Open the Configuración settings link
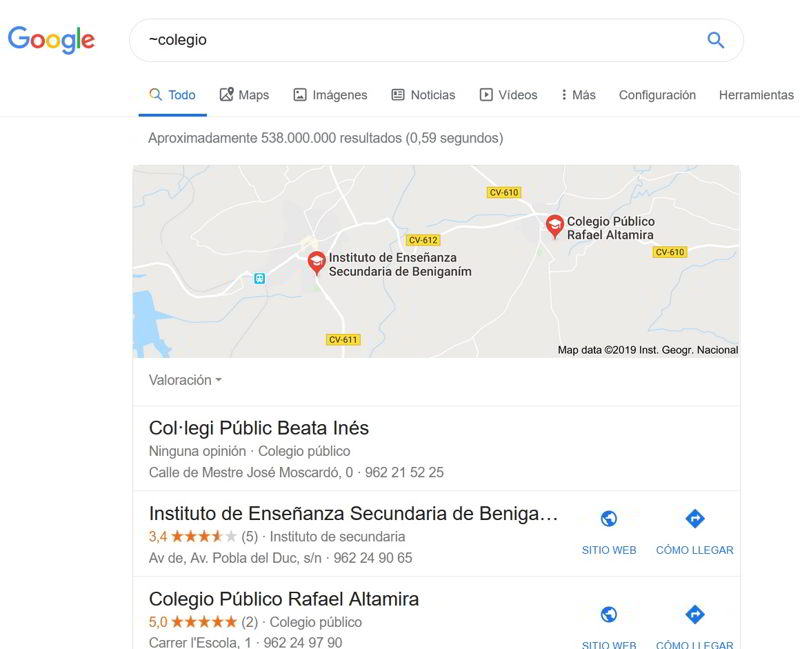This screenshot has height=649, width=800. pos(657,95)
